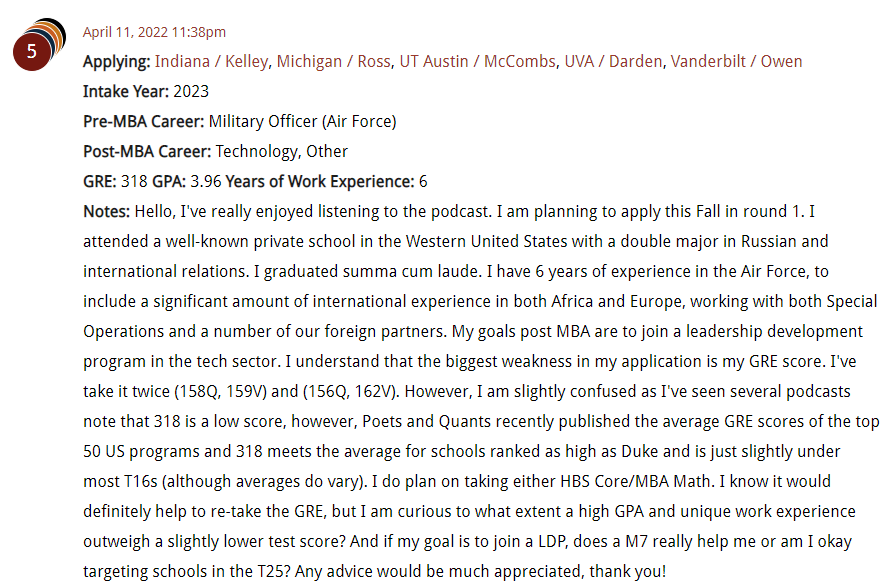Select the intake year value 2023
887x587 pixels.
pyautogui.click(x=191, y=91)
